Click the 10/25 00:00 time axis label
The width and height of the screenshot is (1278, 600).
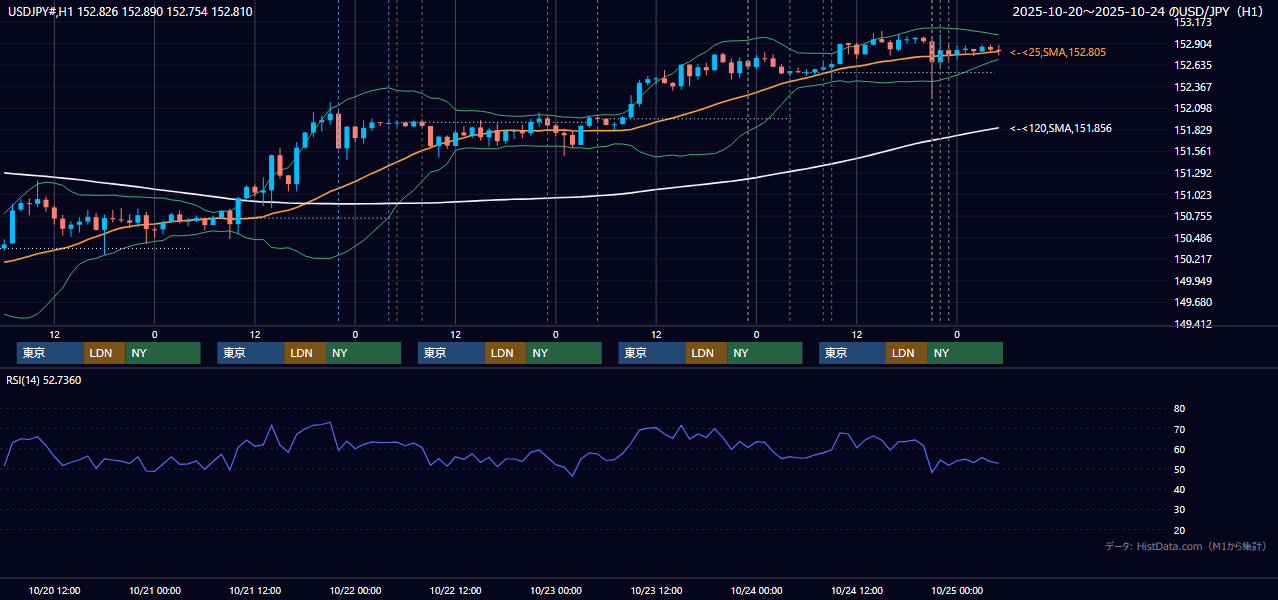957,590
